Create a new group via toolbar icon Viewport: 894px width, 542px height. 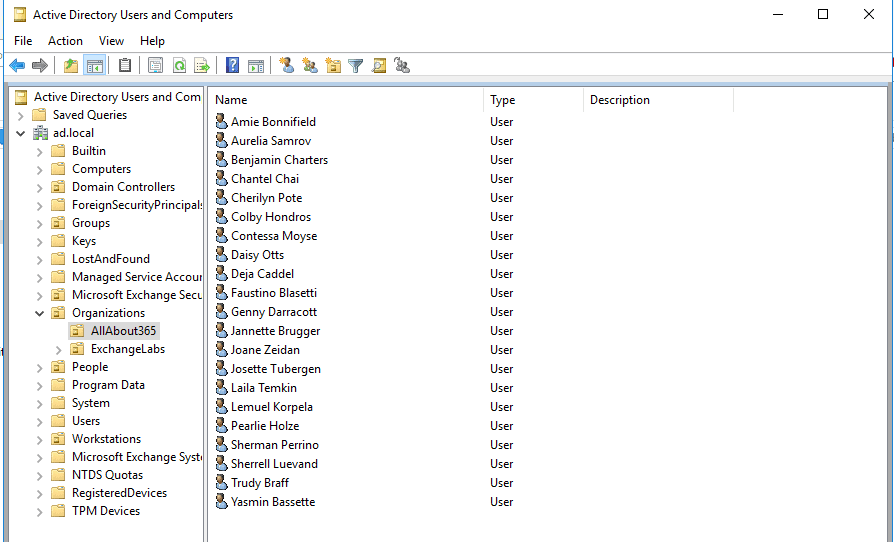pos(310,66)
